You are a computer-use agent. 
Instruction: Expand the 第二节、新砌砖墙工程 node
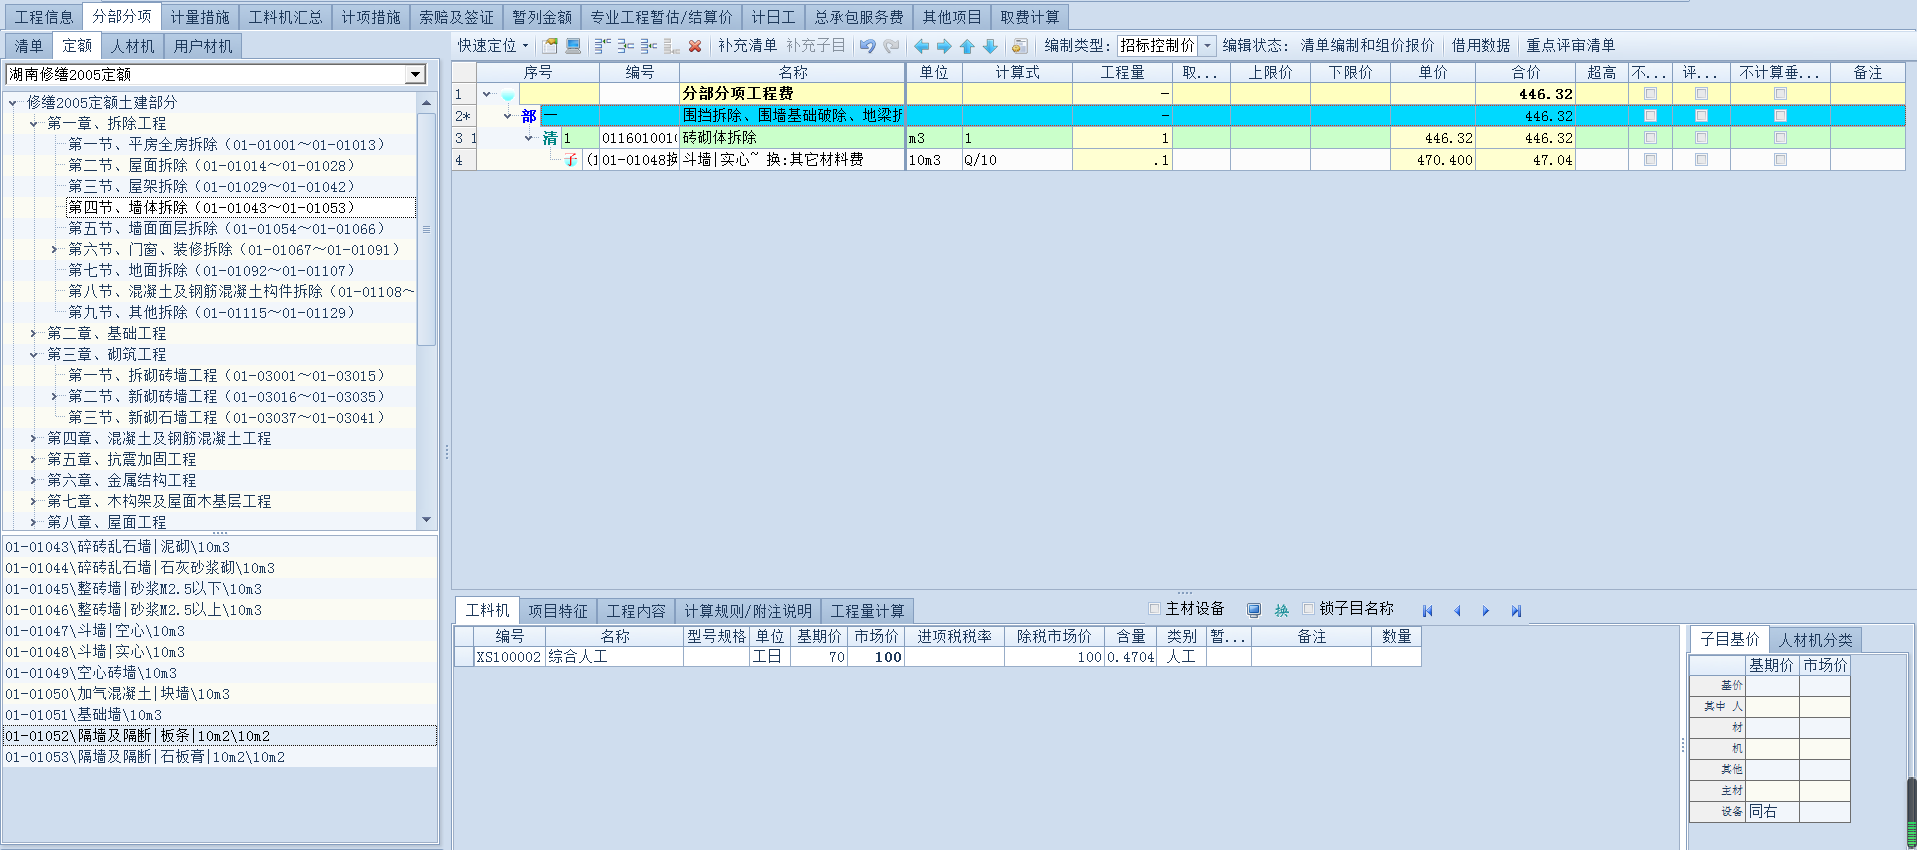point(54,397)
